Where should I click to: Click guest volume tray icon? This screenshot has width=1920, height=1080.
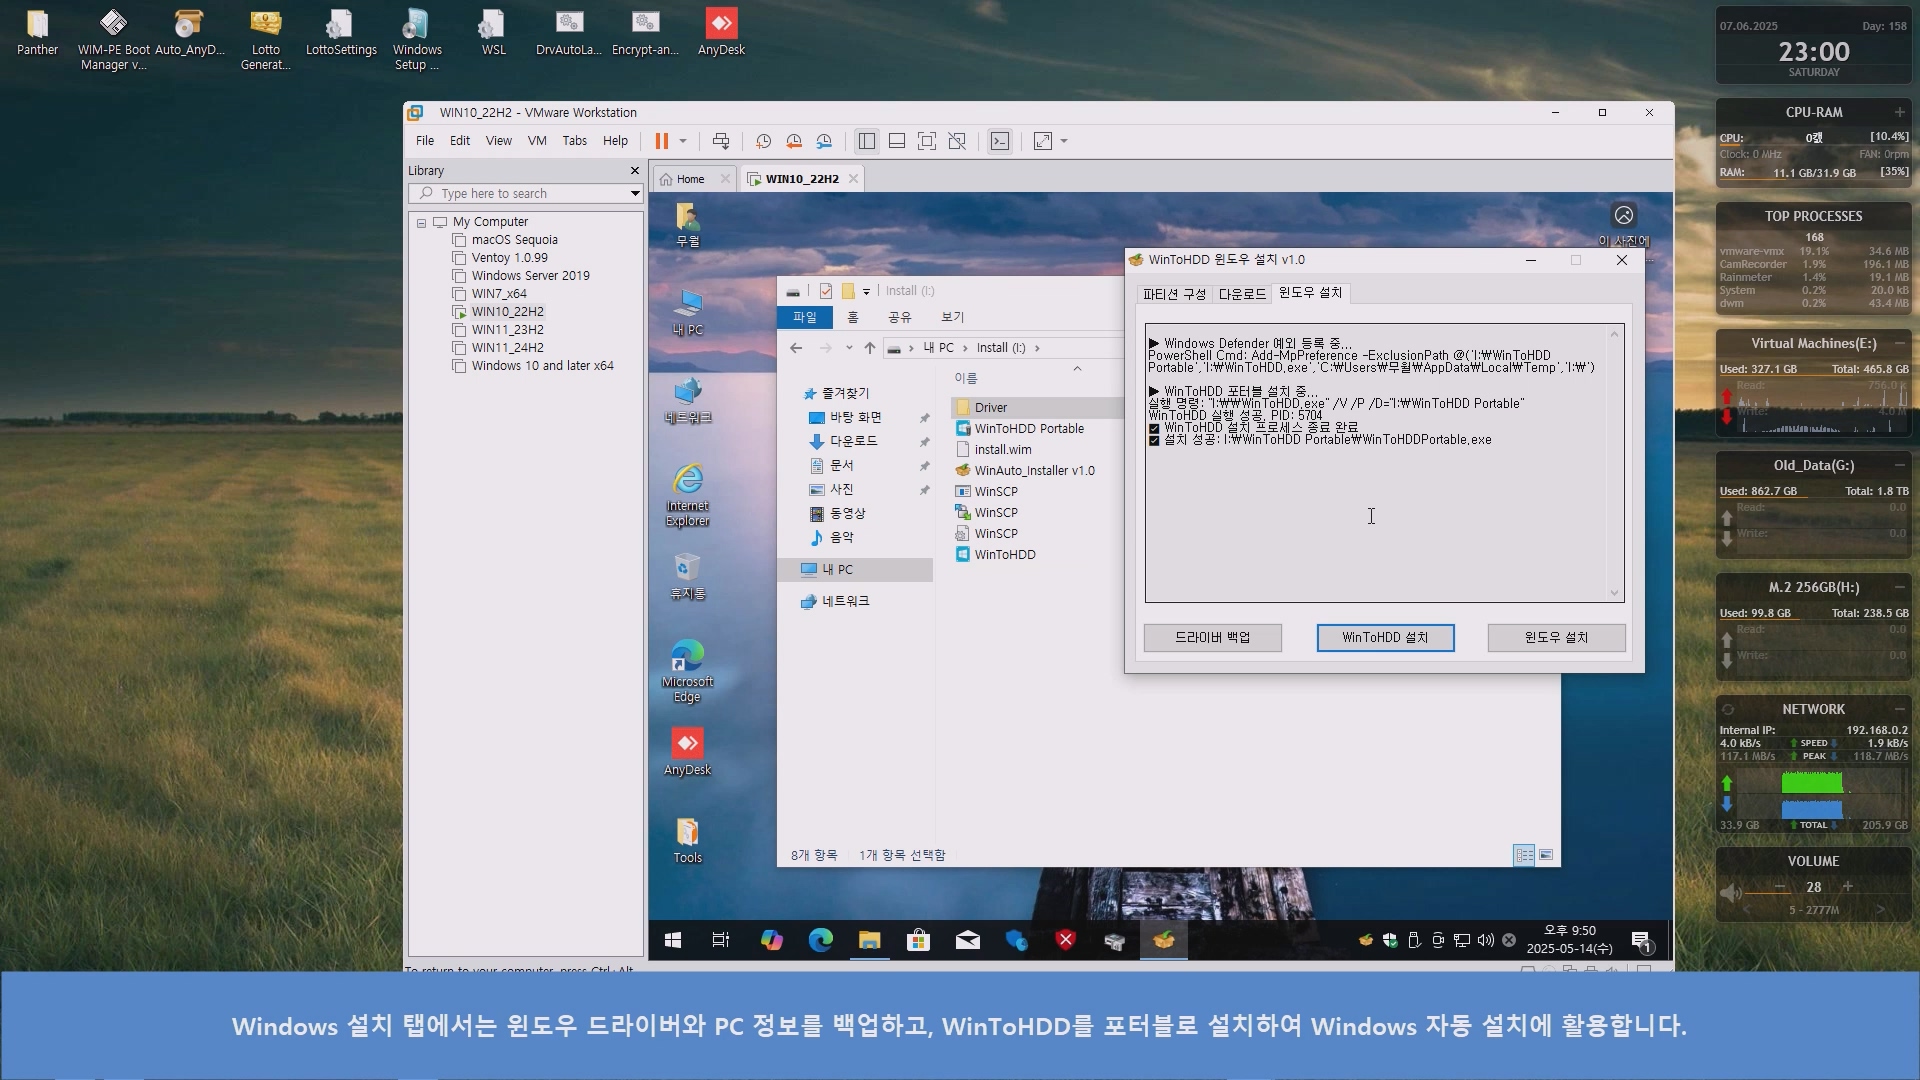pyautogui.click(x=1485, y=941)
